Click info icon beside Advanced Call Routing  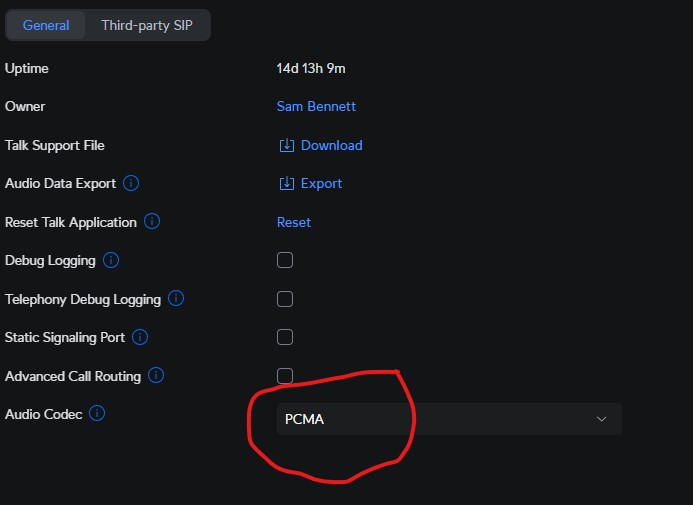click(157, 376)
